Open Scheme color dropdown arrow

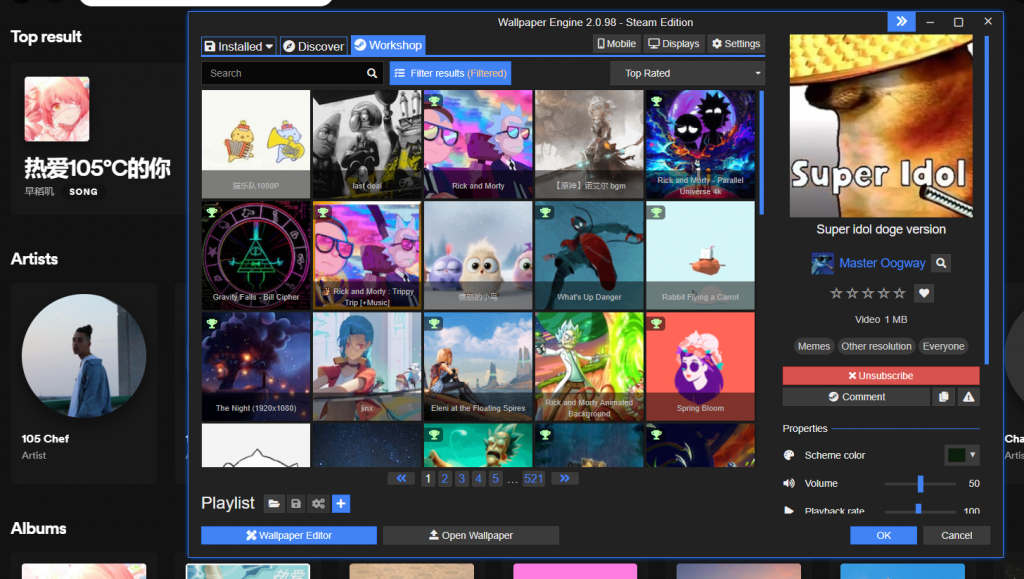click(972, 455)
